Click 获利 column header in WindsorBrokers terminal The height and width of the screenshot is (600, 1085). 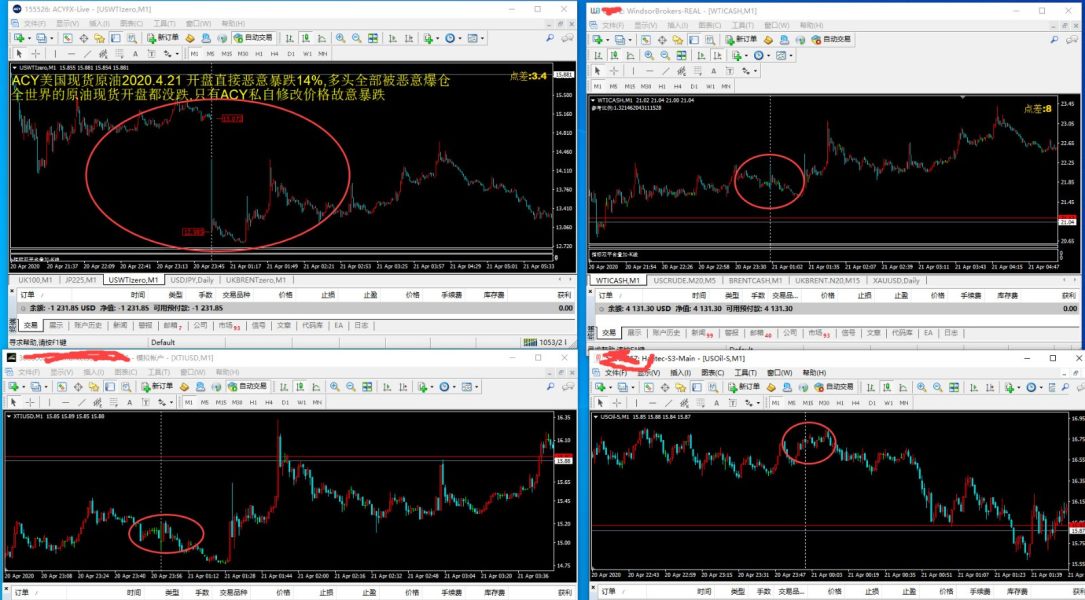pyautogui.click(x=1068, y=296)
